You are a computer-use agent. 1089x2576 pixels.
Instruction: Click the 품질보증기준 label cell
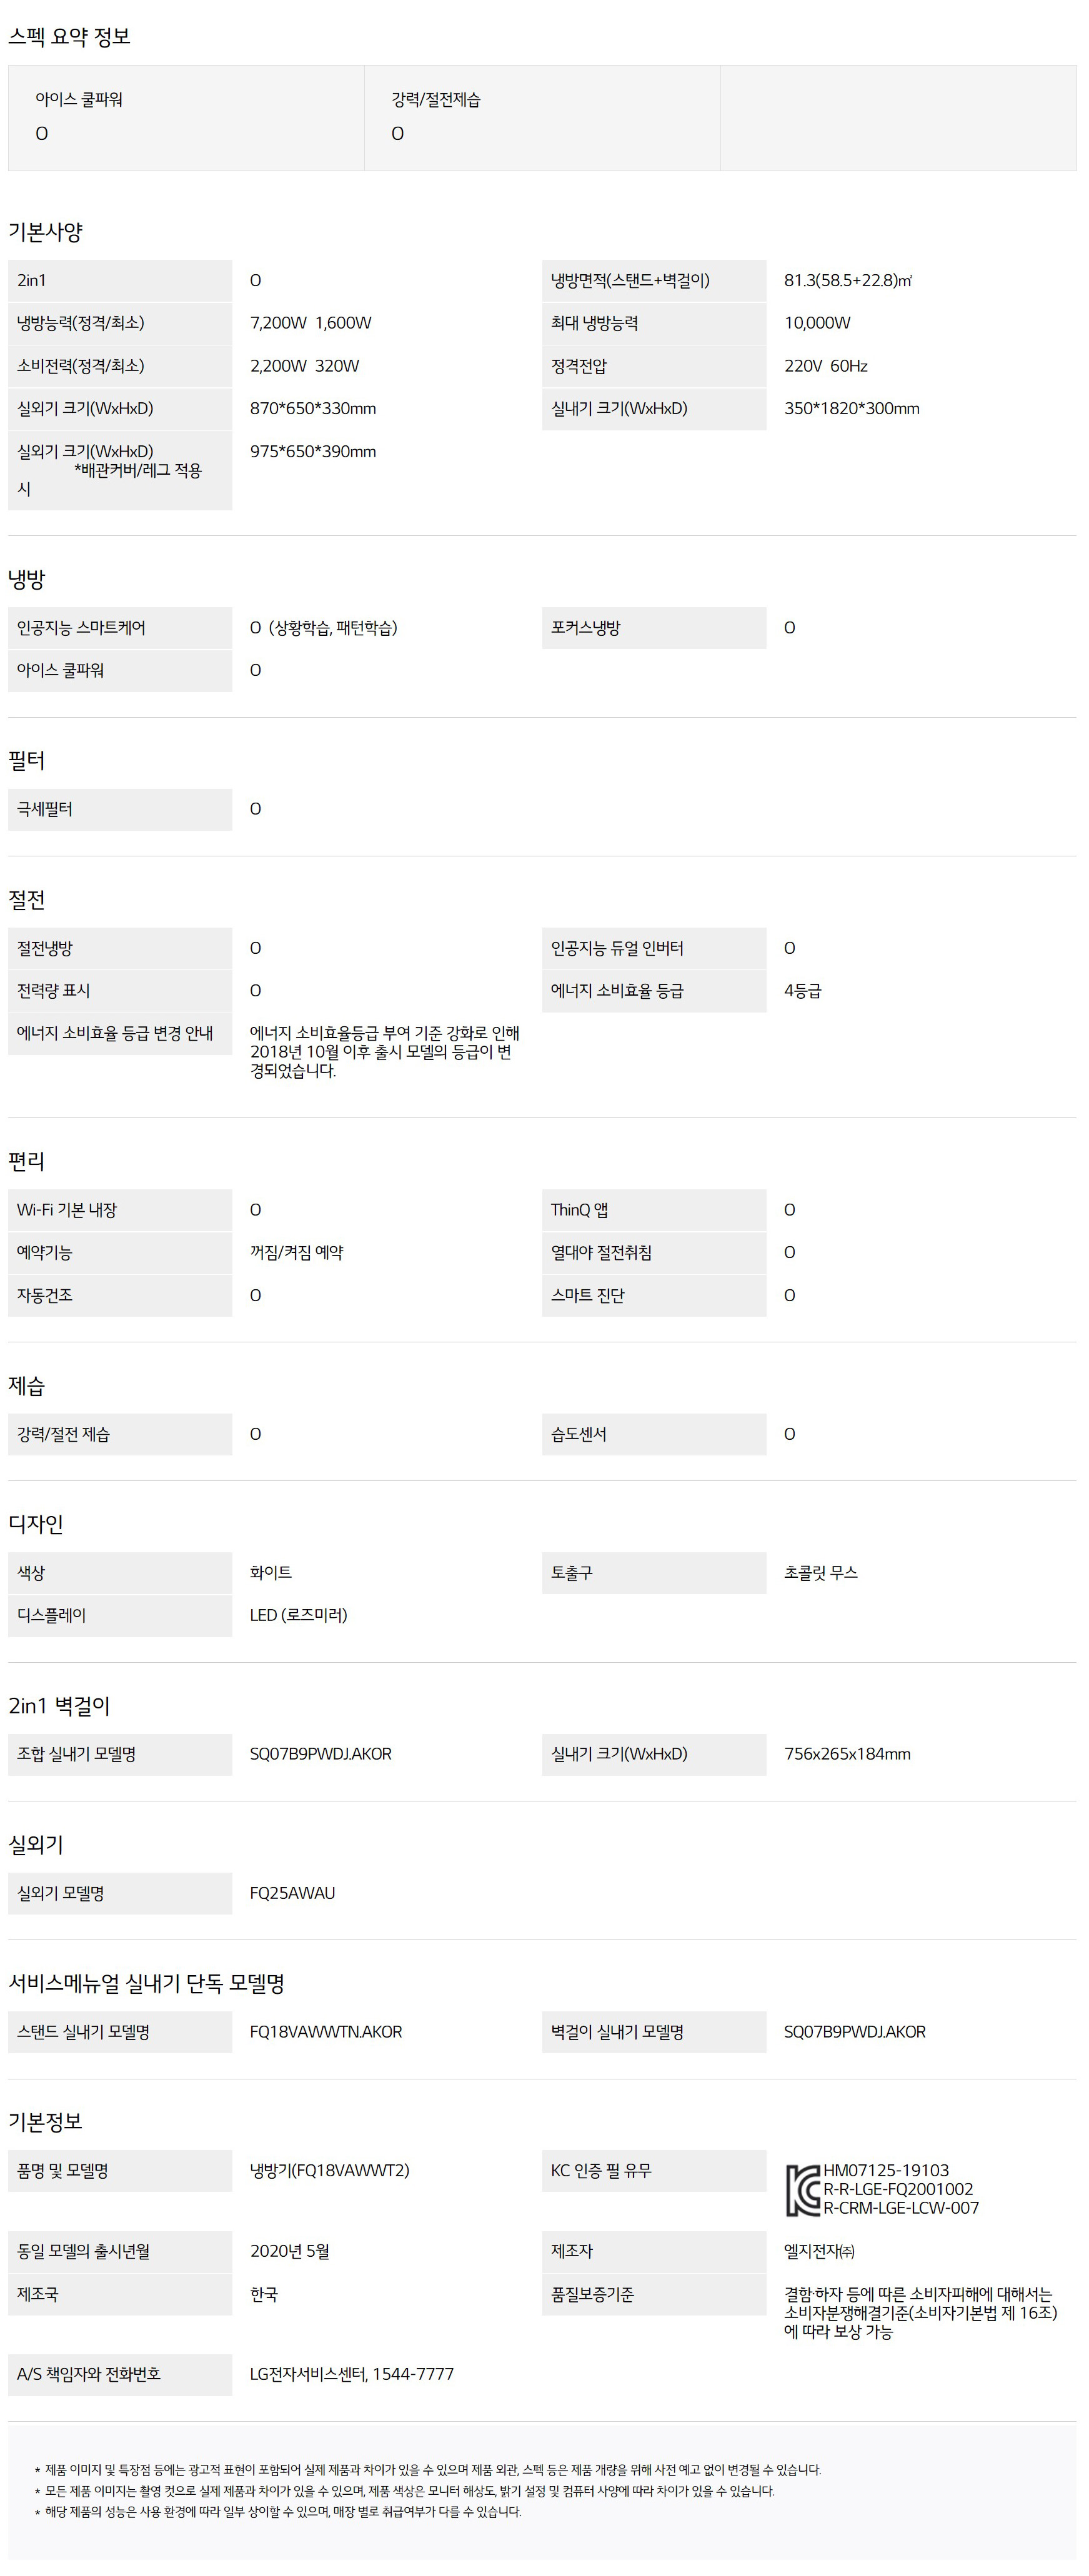[654, 2294]
